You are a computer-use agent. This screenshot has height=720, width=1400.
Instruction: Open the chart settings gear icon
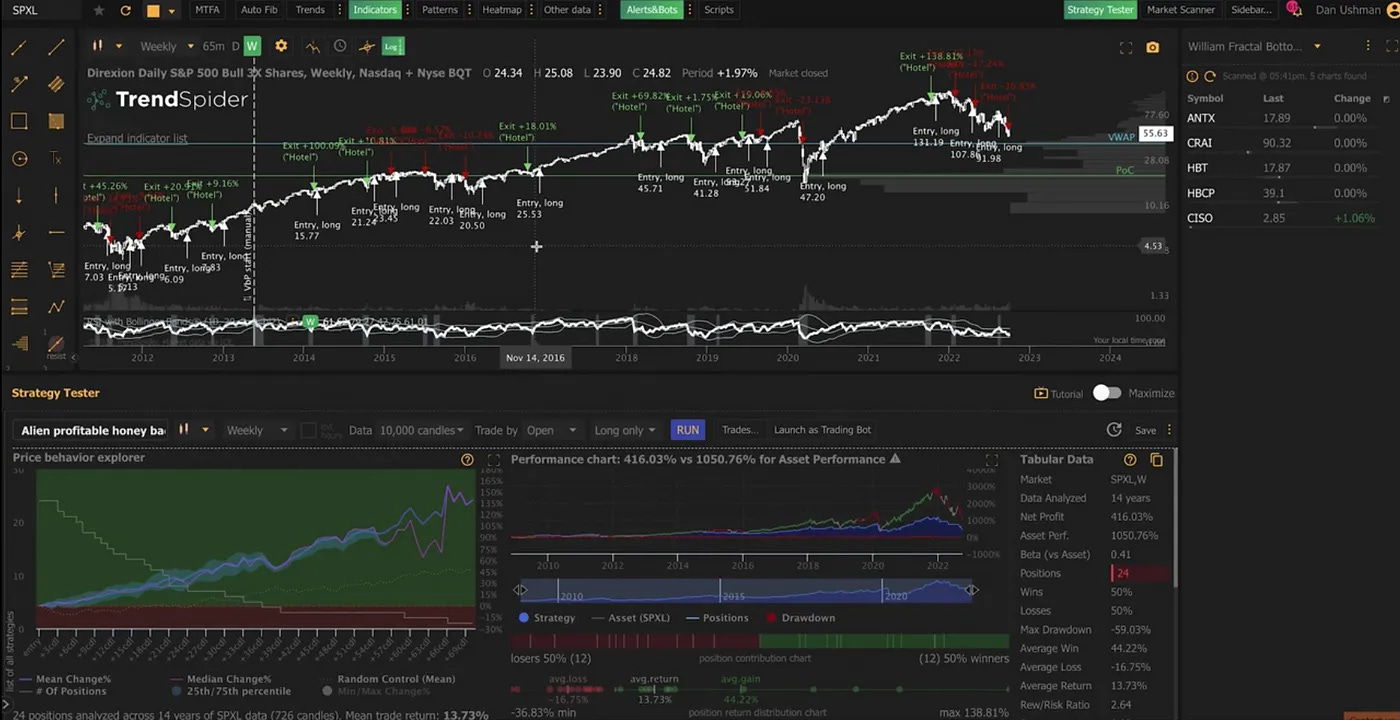pos(281,46)
